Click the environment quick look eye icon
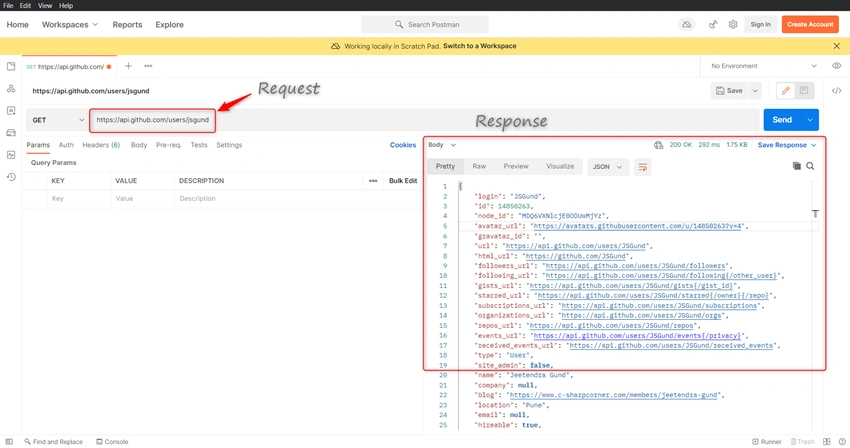This screenshot has height=448, width=850. pos(836,66)
